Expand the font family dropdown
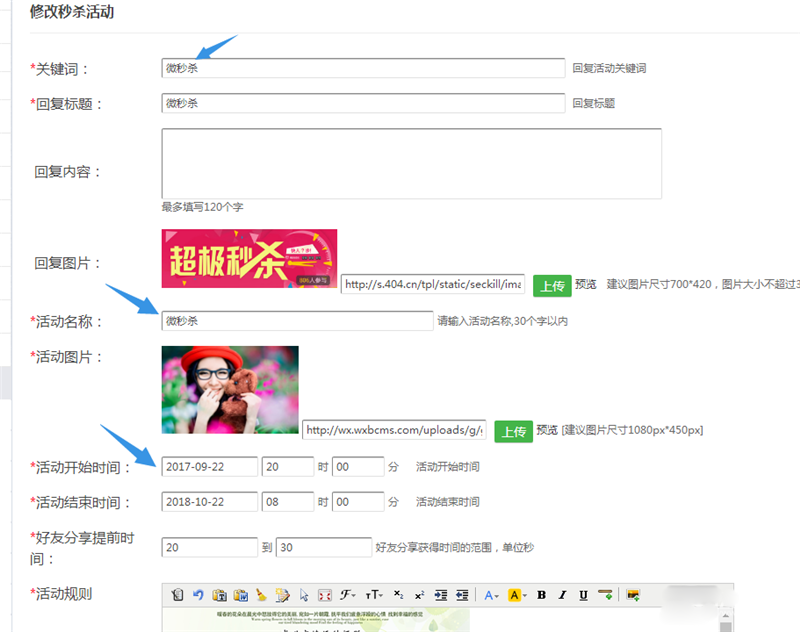 tap(345, 595)
